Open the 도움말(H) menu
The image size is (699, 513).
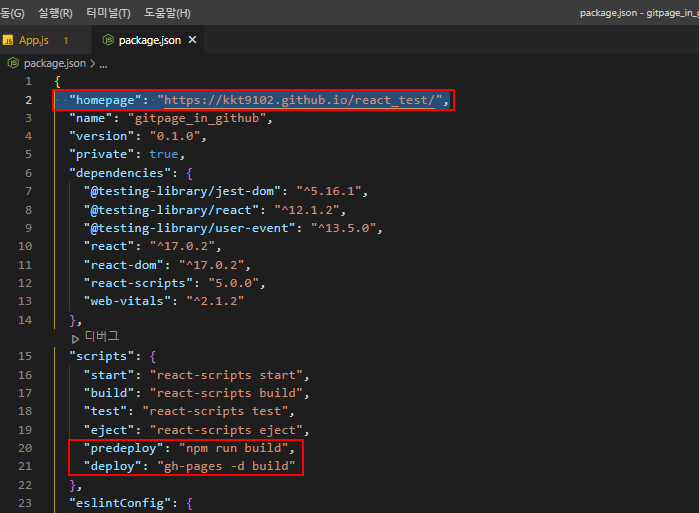tap(167, 13)
